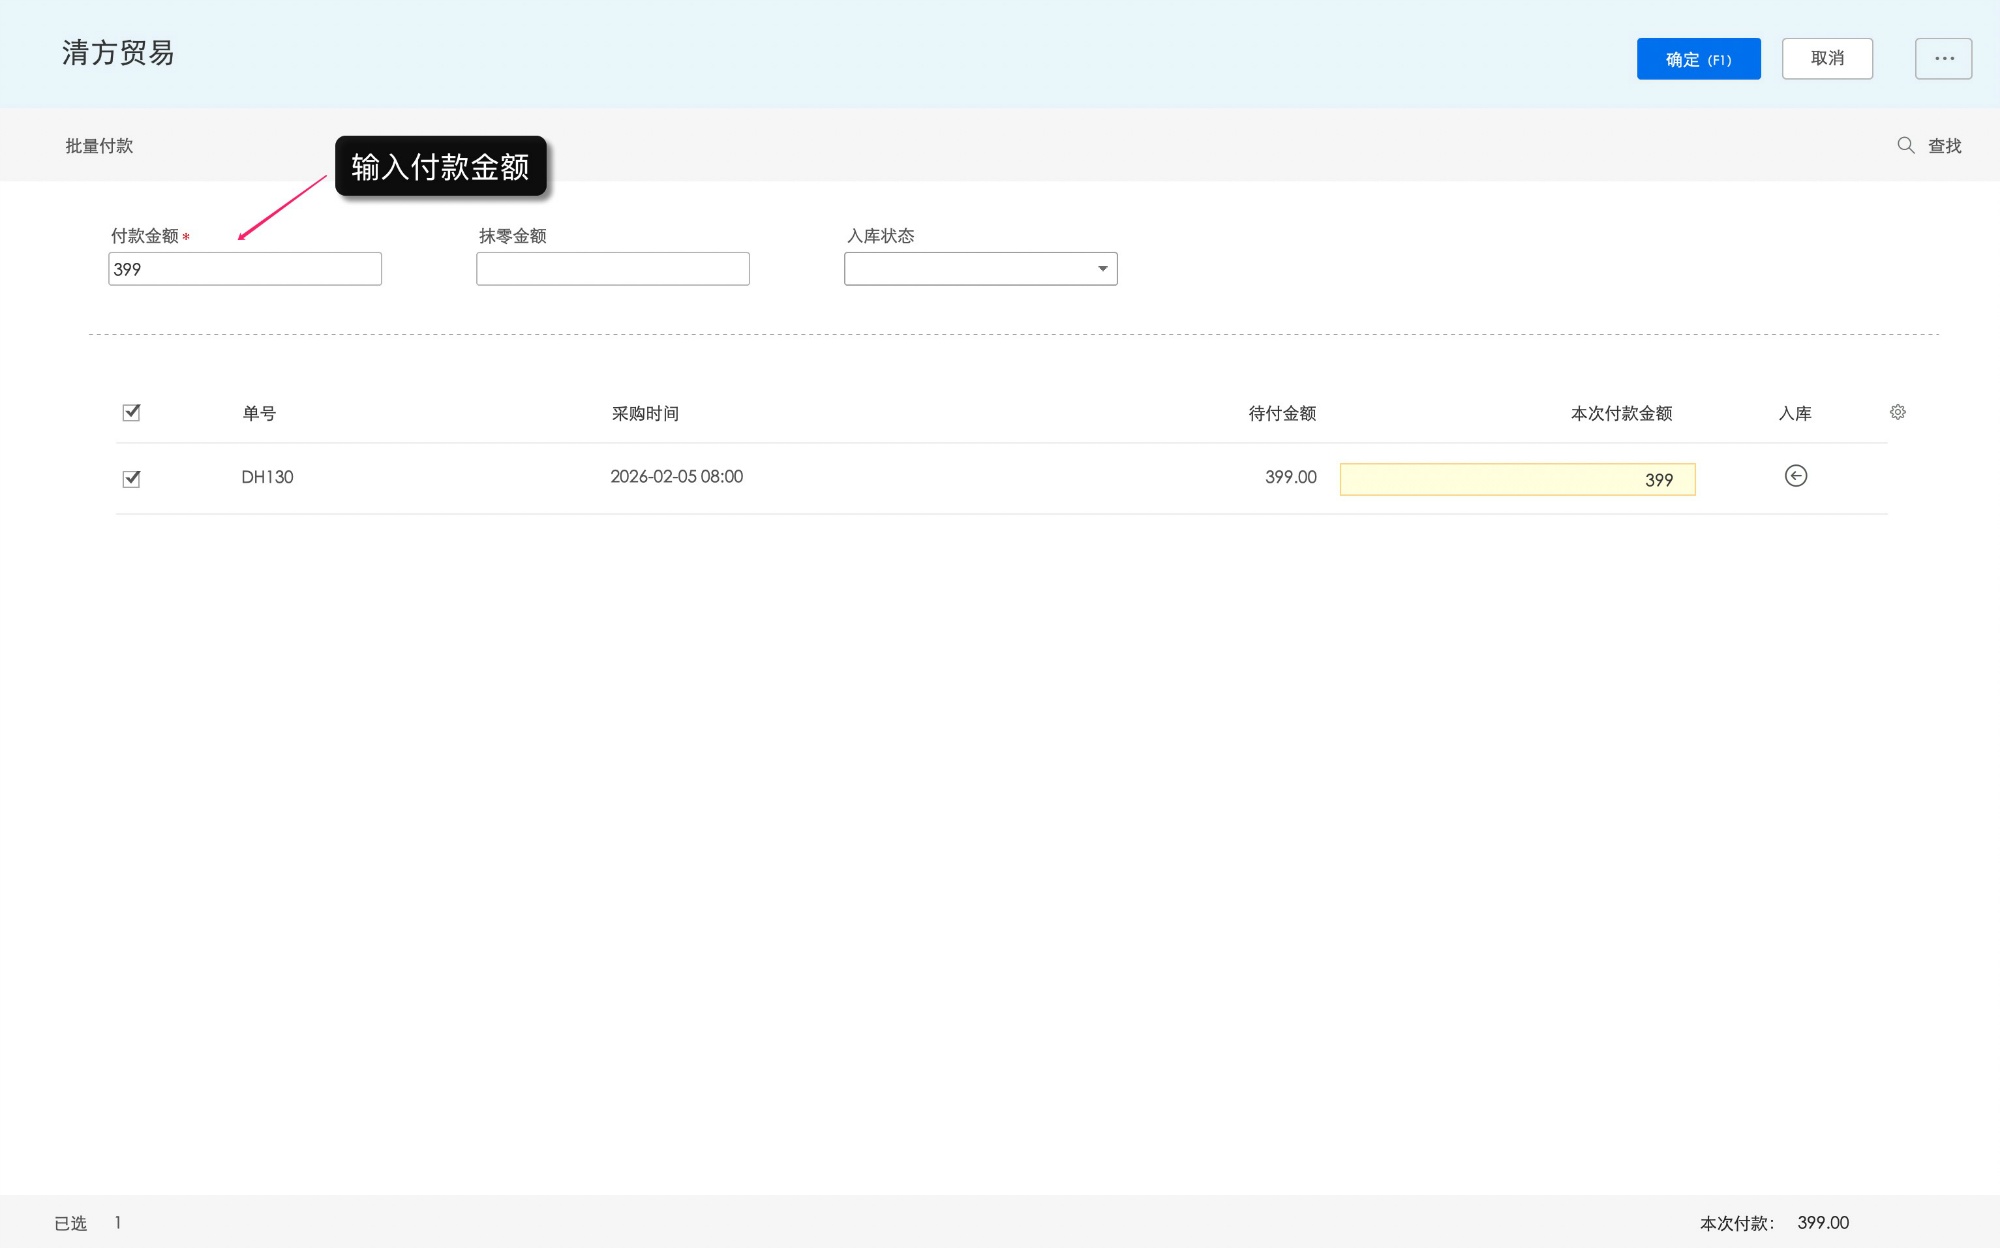This screenshot has height=1248, width=2000.
Task: Click the 取消 button
Action: pyautogui.click(x=1826, y=59)
